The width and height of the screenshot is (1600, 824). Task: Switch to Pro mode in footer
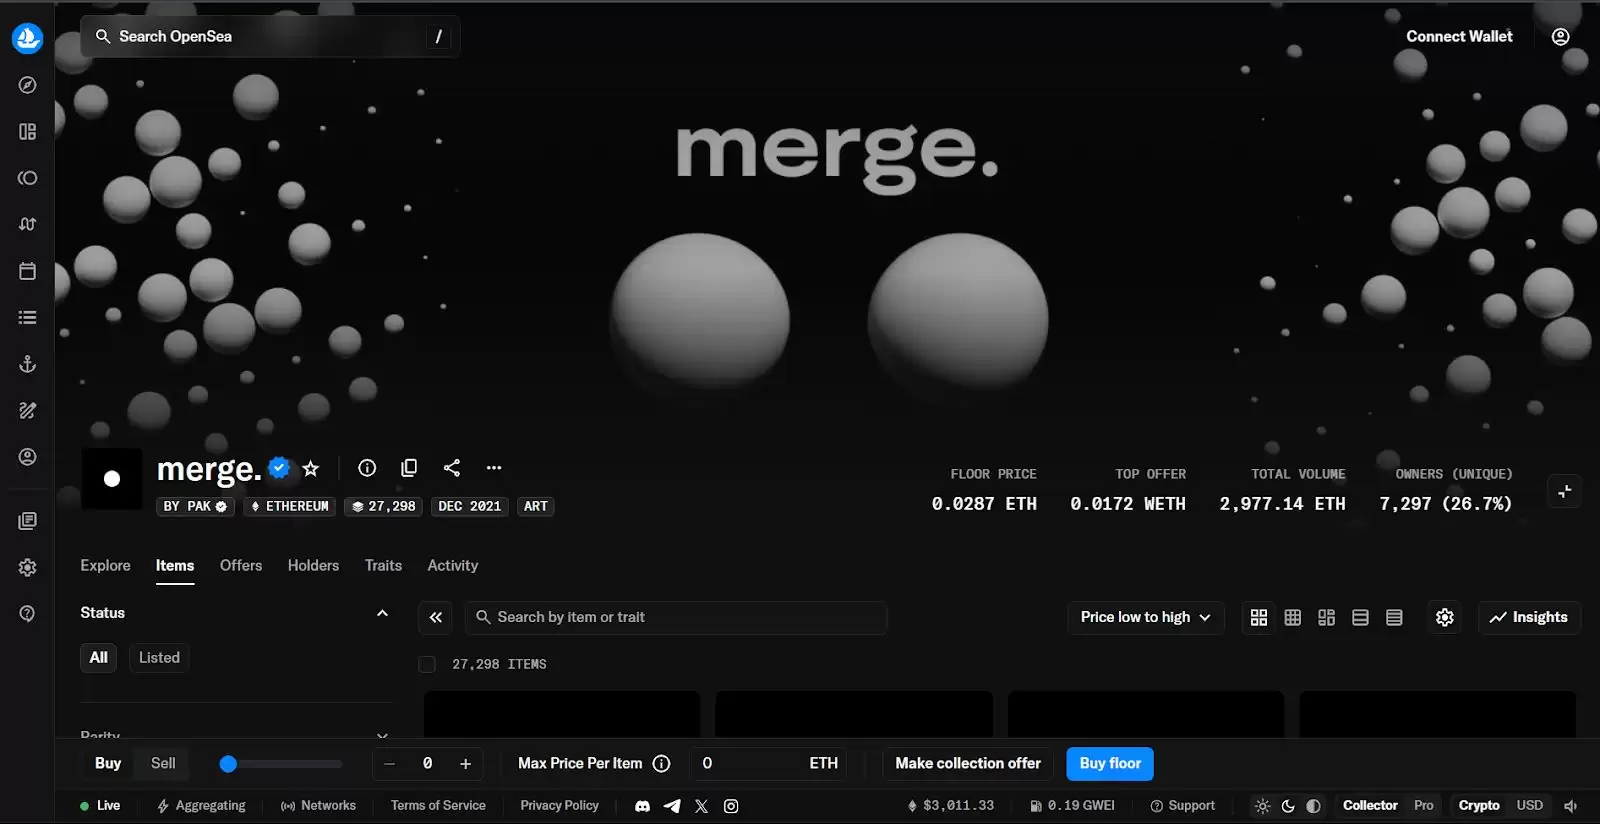(x=1423, y=806)
